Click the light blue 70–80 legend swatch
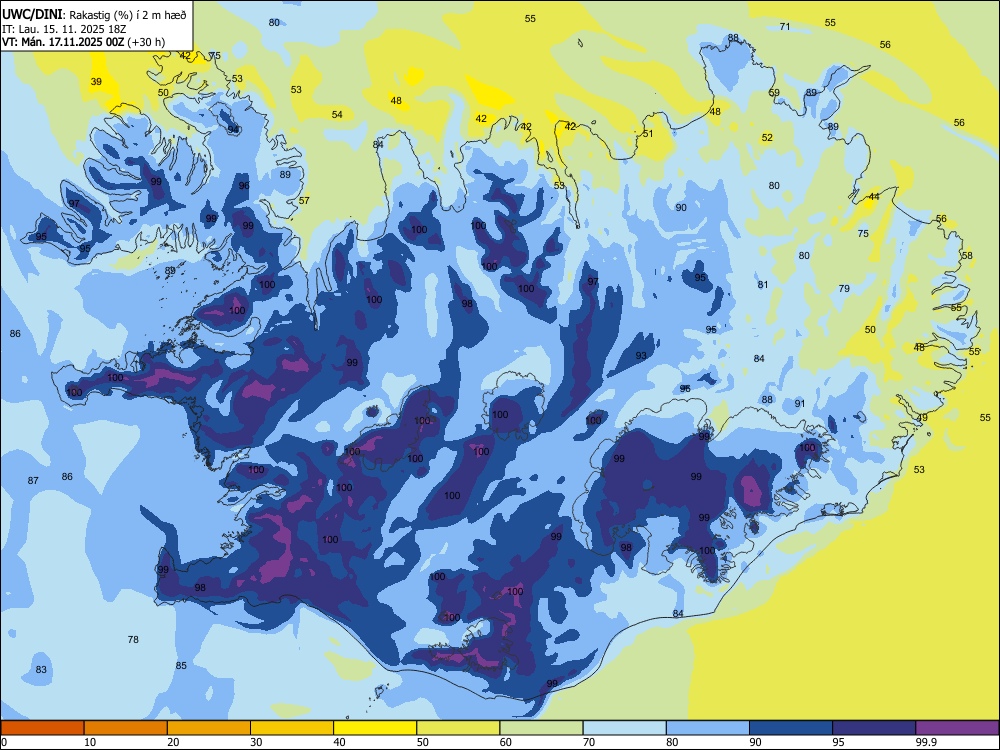This screenshot has height=750, width=1000. [x=624, y=728]
